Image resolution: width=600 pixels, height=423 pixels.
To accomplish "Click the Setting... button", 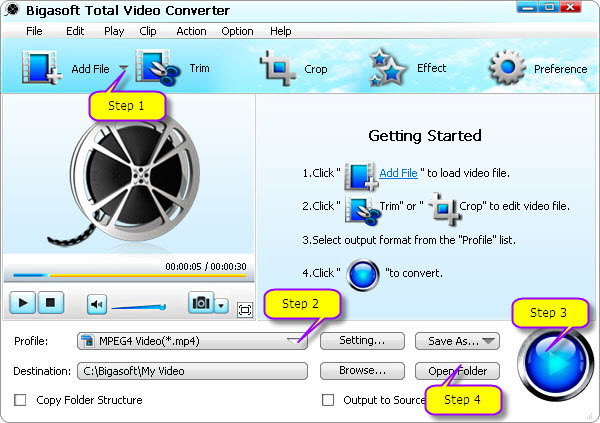I will point(362,341).
